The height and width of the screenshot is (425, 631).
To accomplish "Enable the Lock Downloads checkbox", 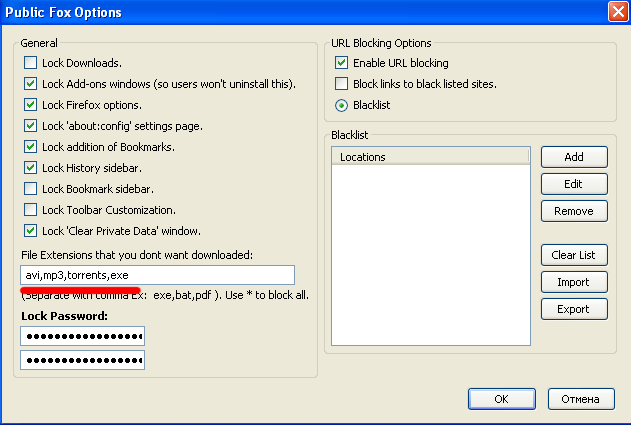I will [x=31, y=63].
